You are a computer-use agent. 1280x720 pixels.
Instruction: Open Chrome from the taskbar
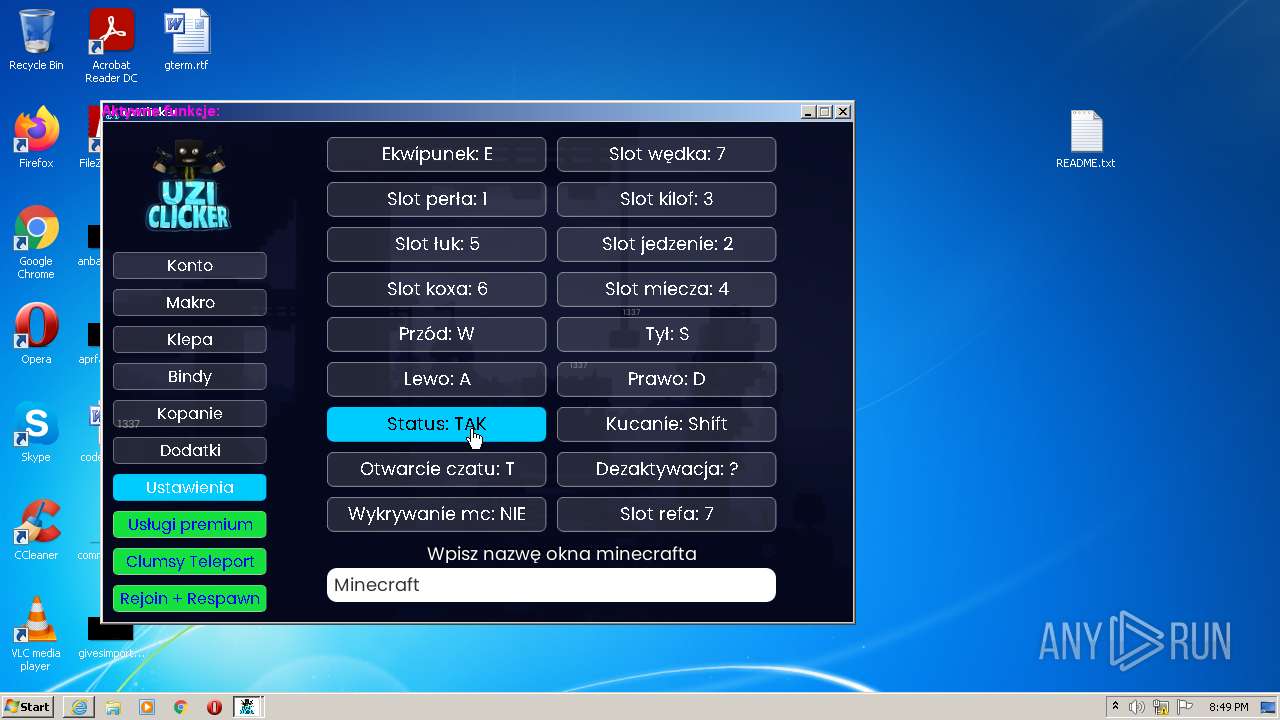point(181,707)
